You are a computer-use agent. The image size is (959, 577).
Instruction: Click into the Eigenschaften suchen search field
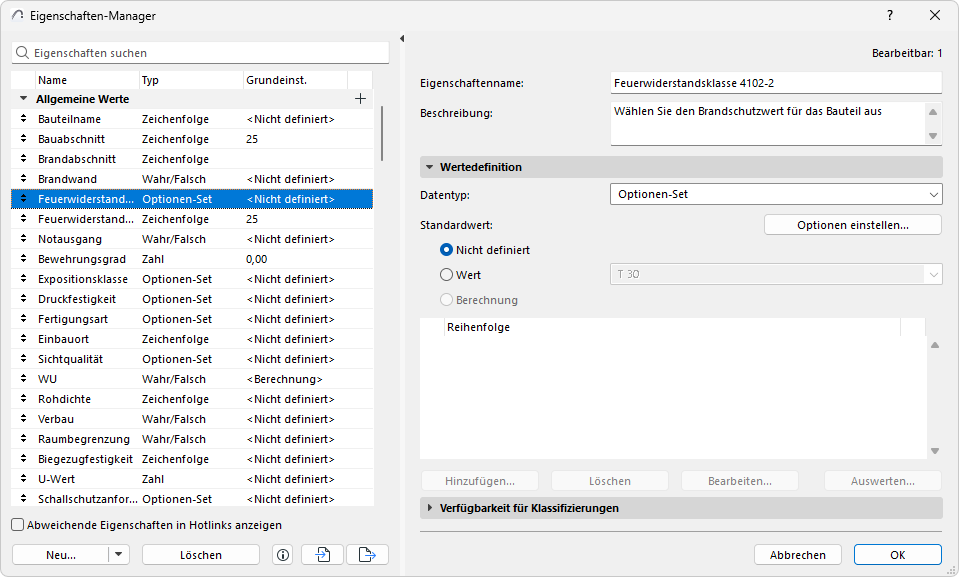tap(205, 52)
